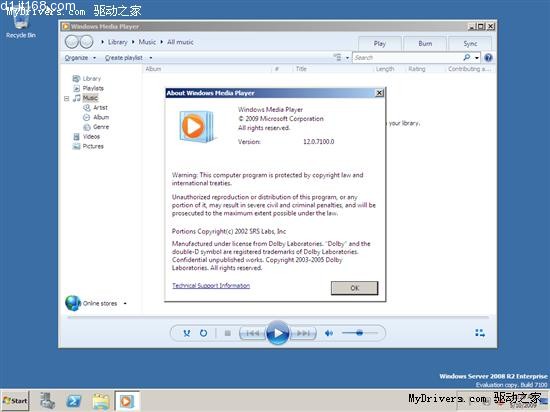Open the Play tab

tap(380, 44)
